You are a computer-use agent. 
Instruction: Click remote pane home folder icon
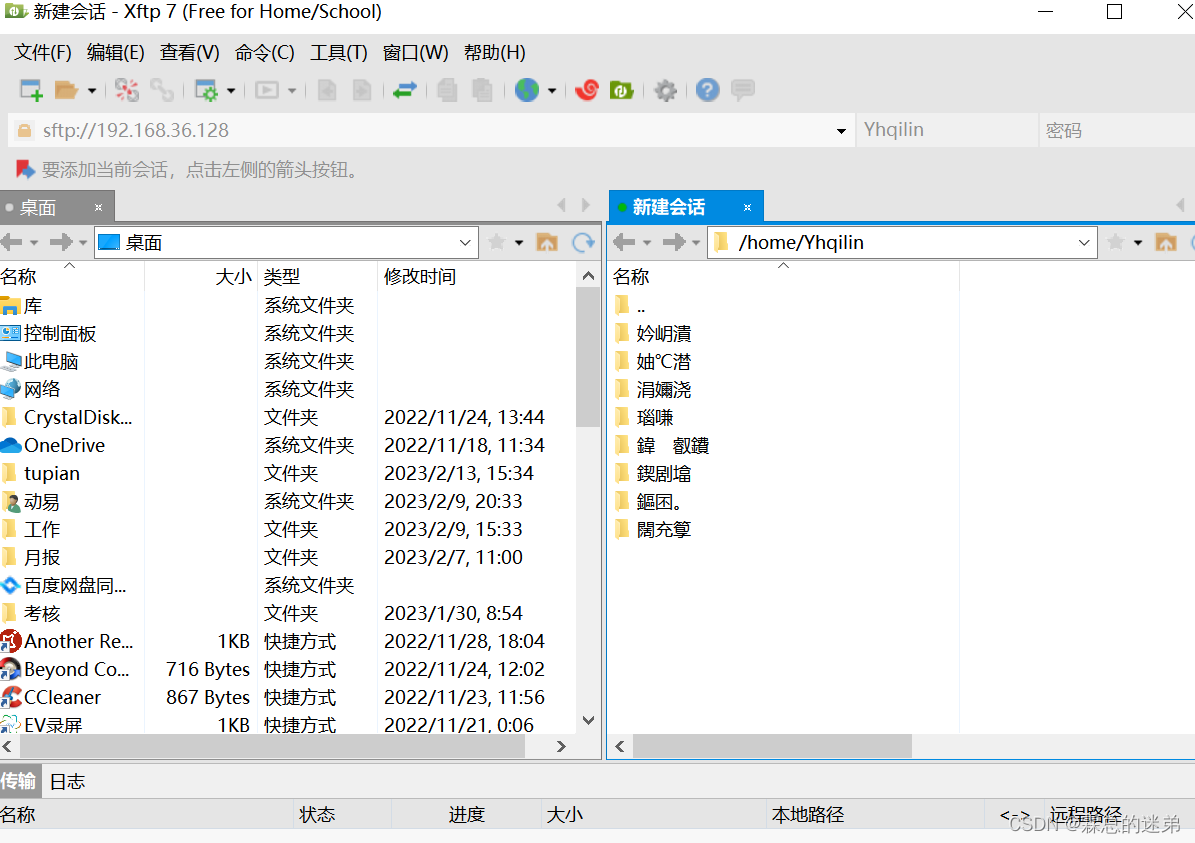[1166, 242]
